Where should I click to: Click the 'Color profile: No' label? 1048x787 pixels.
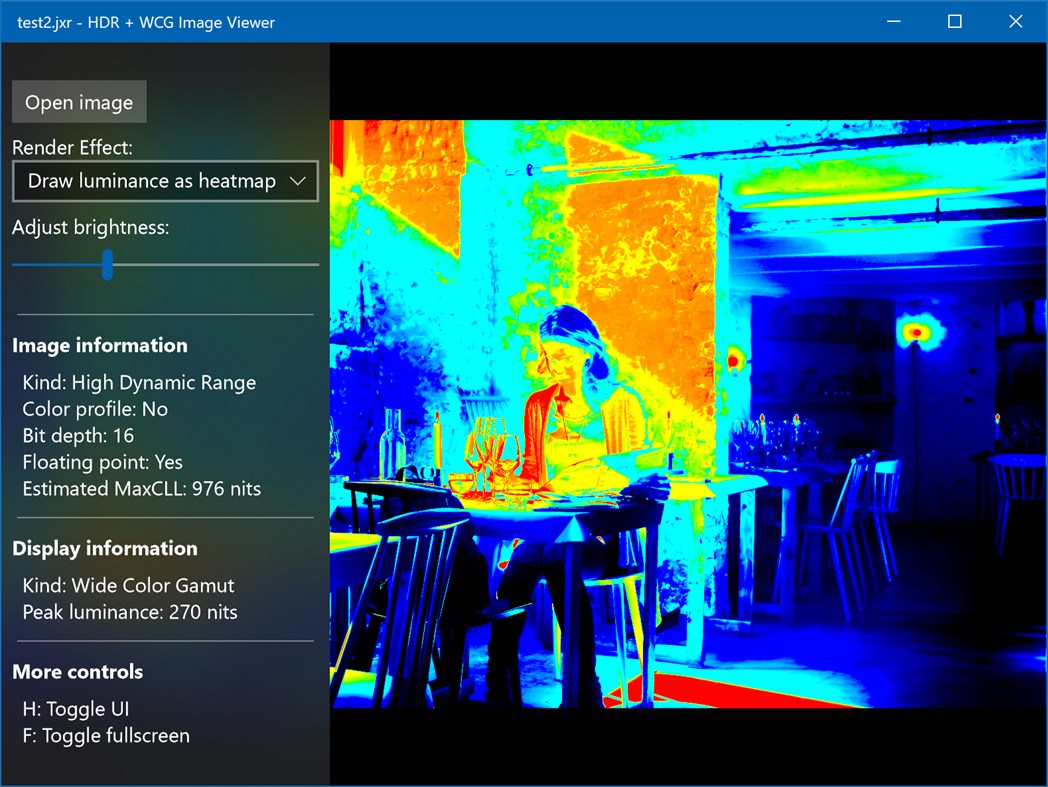(95, 409)
